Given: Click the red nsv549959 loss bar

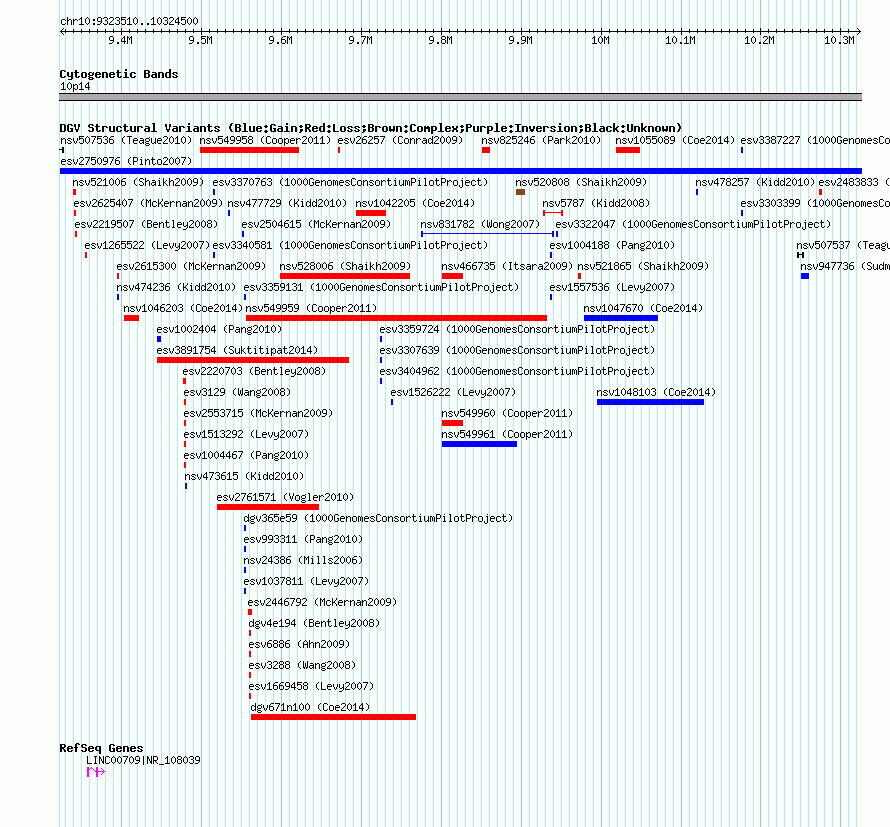Looking at the screenshot, I should click(396, 318).
